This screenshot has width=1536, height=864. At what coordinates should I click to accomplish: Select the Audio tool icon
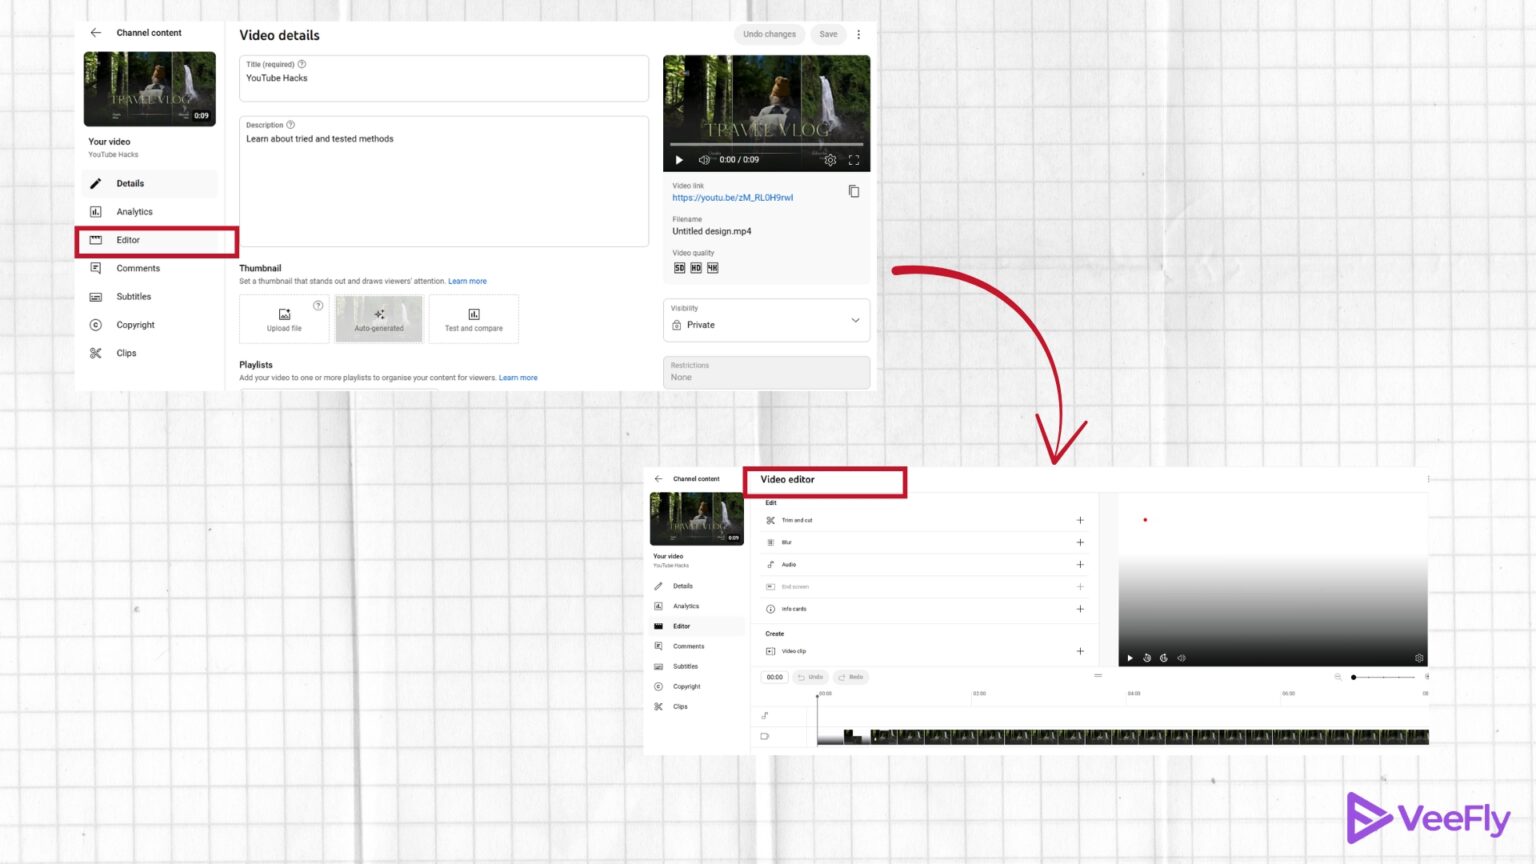pyautogui.click(x=771, y=564)
